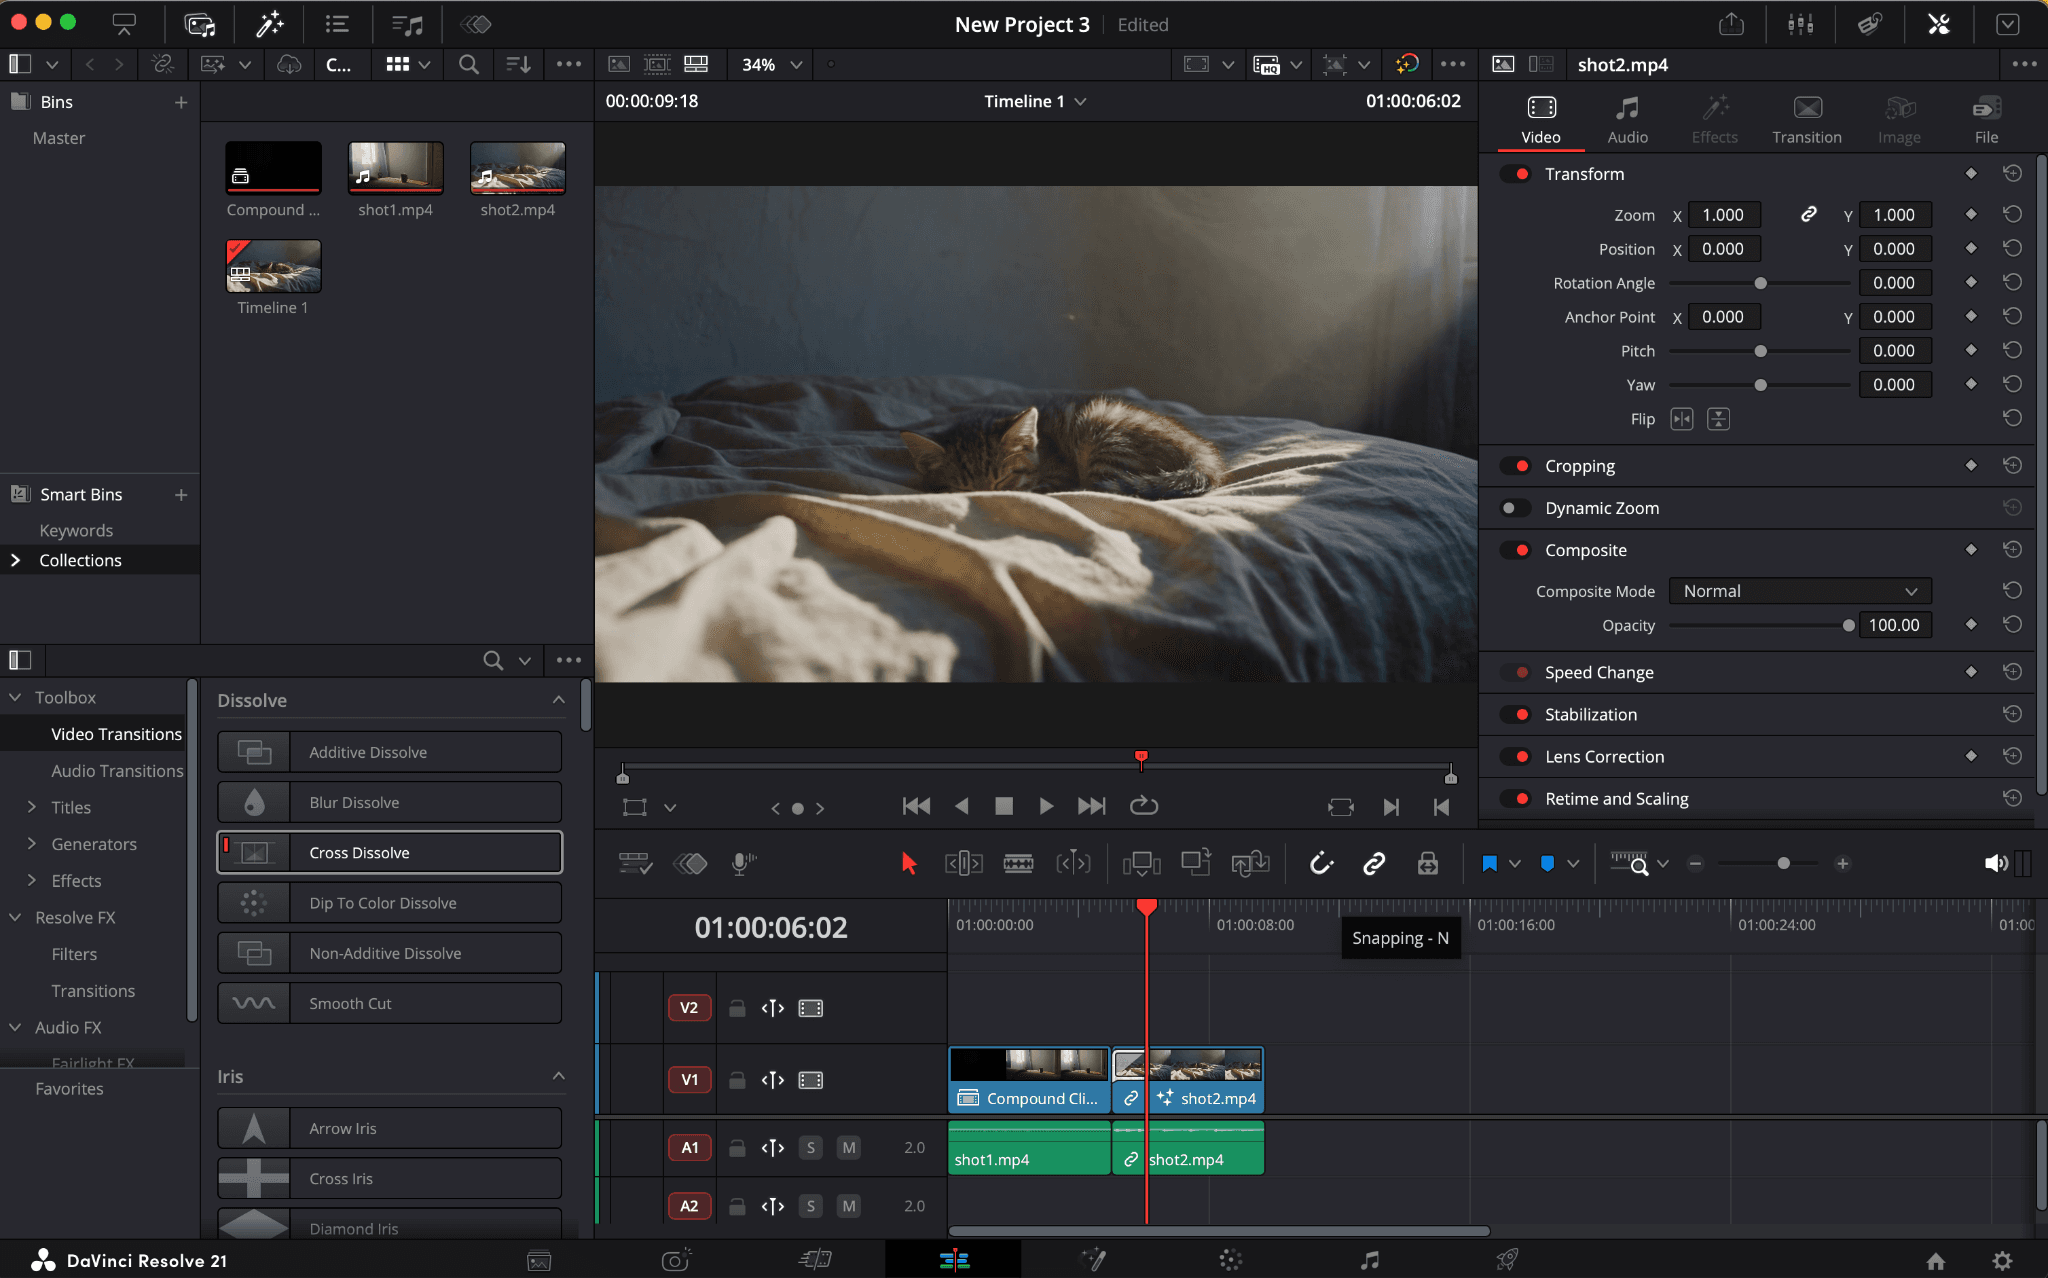Image resolution: width=2048 pixels, height=1278 pixels.
Task: Search the media pool with magnifier
Action: [x=468, y=64]
